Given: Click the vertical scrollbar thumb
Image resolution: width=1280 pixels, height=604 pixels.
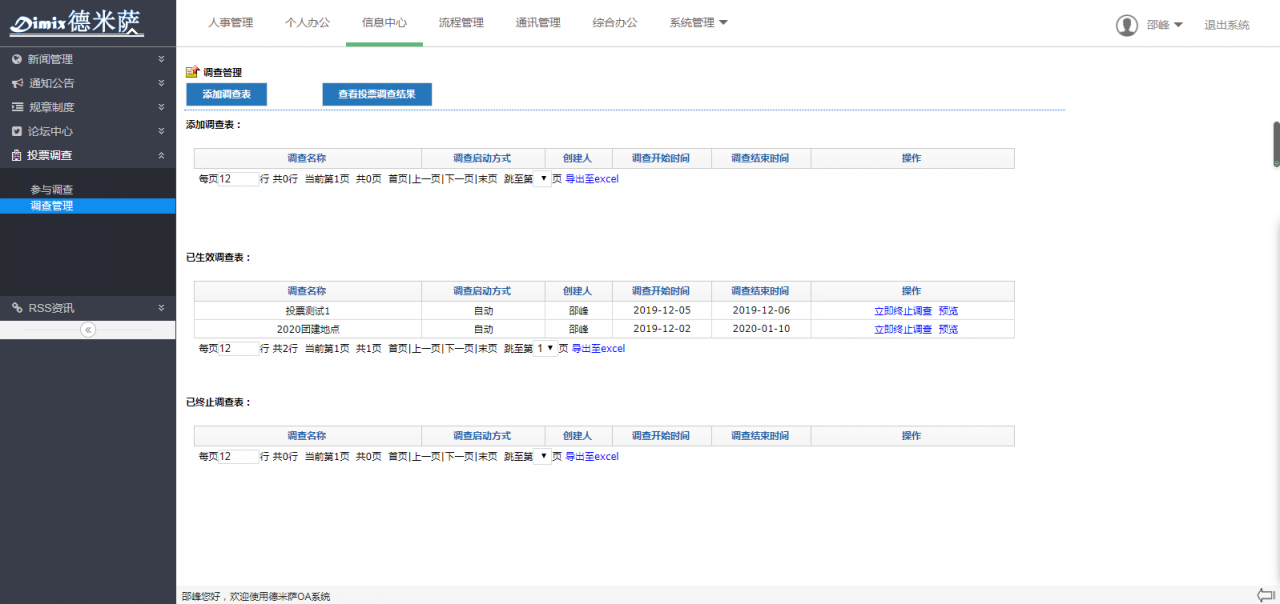Looking at the screenshot, I should (1276, 144).
